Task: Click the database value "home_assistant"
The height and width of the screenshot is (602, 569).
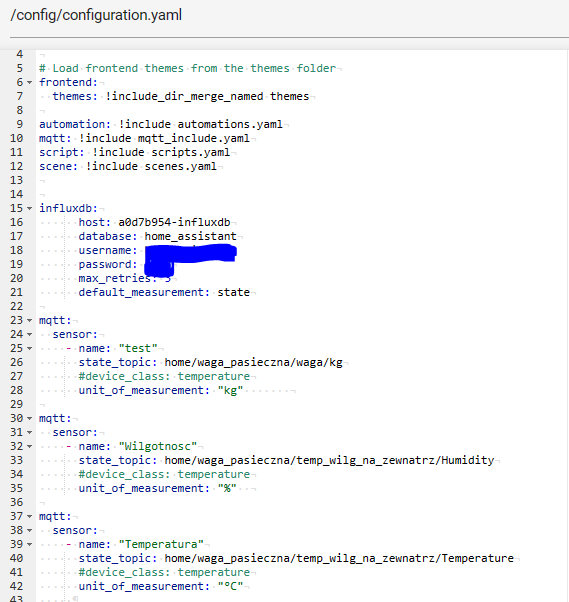Action: [x=191, y=236]
